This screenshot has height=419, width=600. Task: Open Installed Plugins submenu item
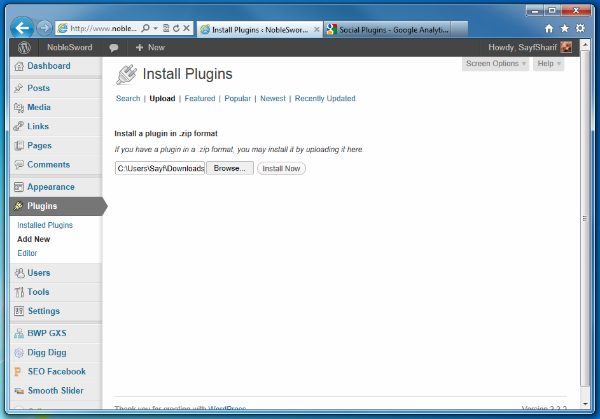[45, 225]
